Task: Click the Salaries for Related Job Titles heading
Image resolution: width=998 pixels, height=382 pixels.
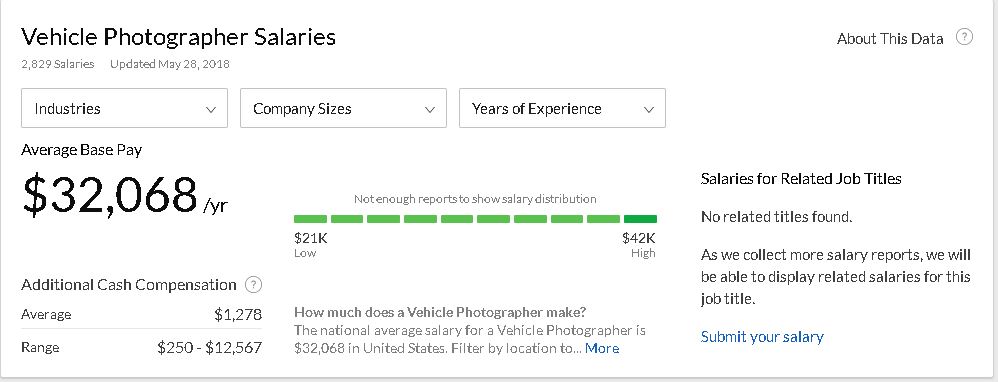Action: click(x=801, y=179)
